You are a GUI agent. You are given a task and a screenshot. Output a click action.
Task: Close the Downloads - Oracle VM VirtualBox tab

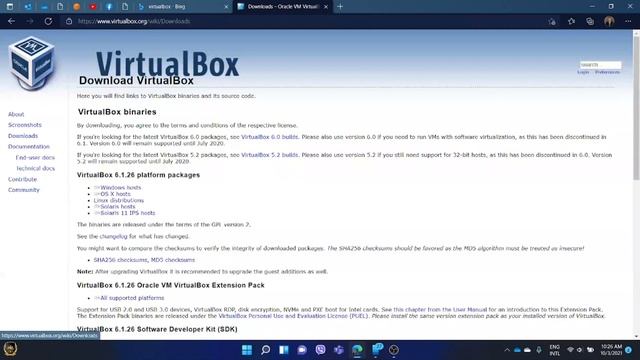pos(326,7)
